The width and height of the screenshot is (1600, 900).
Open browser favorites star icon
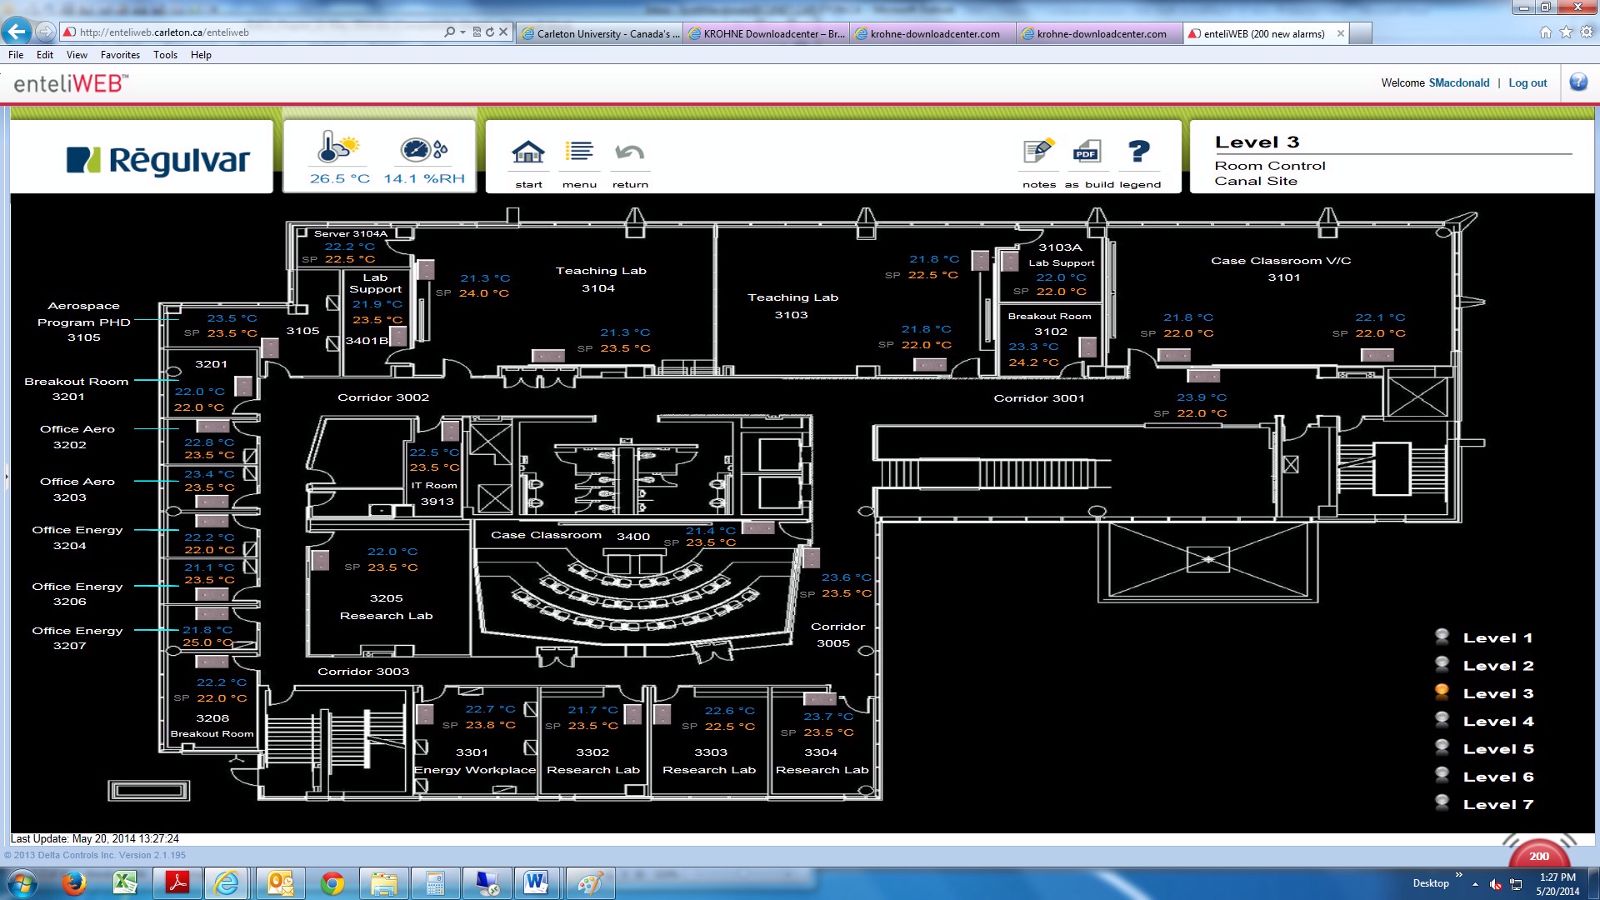pyautogui.click(x=1566, y=32)
